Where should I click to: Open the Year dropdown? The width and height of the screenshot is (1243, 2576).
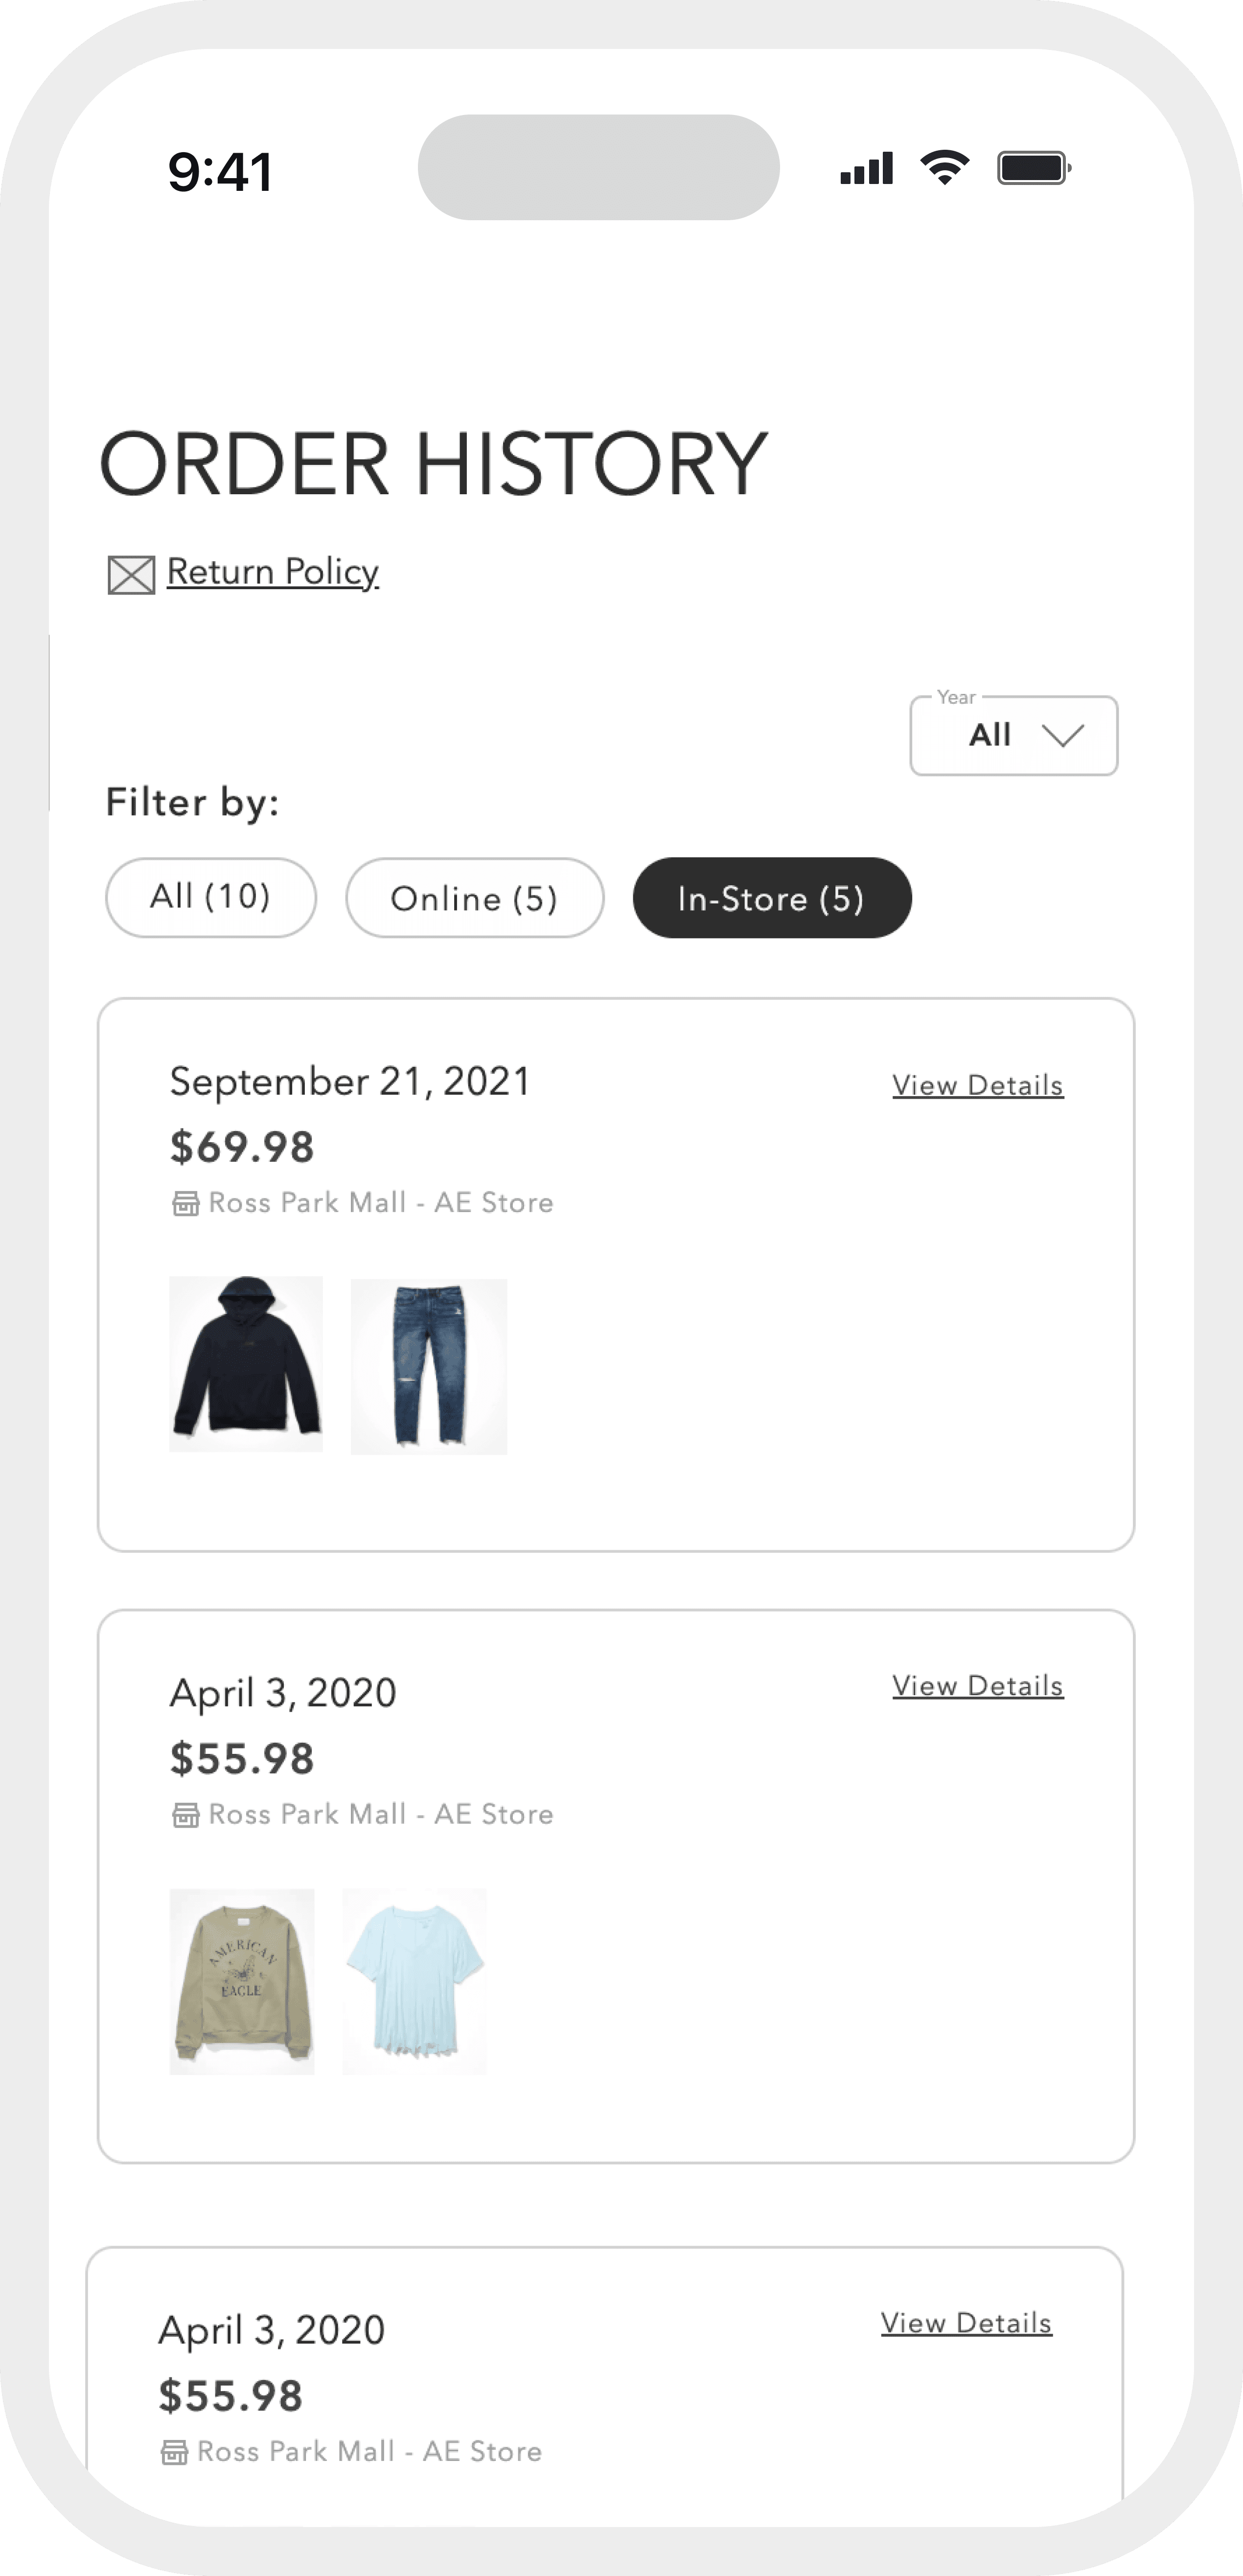(1012, 736)
